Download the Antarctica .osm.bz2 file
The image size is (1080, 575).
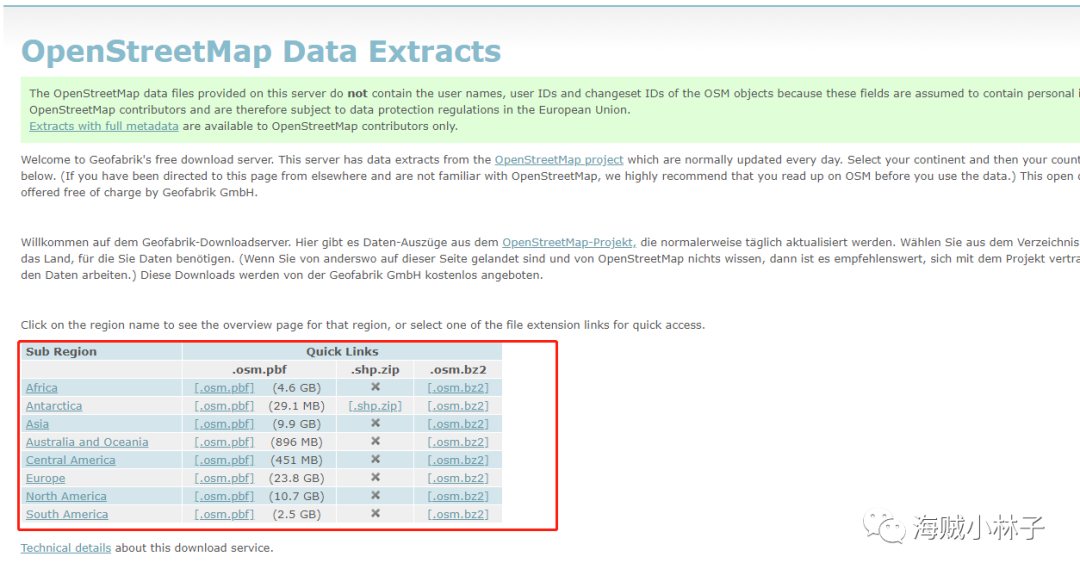point(458,406)
